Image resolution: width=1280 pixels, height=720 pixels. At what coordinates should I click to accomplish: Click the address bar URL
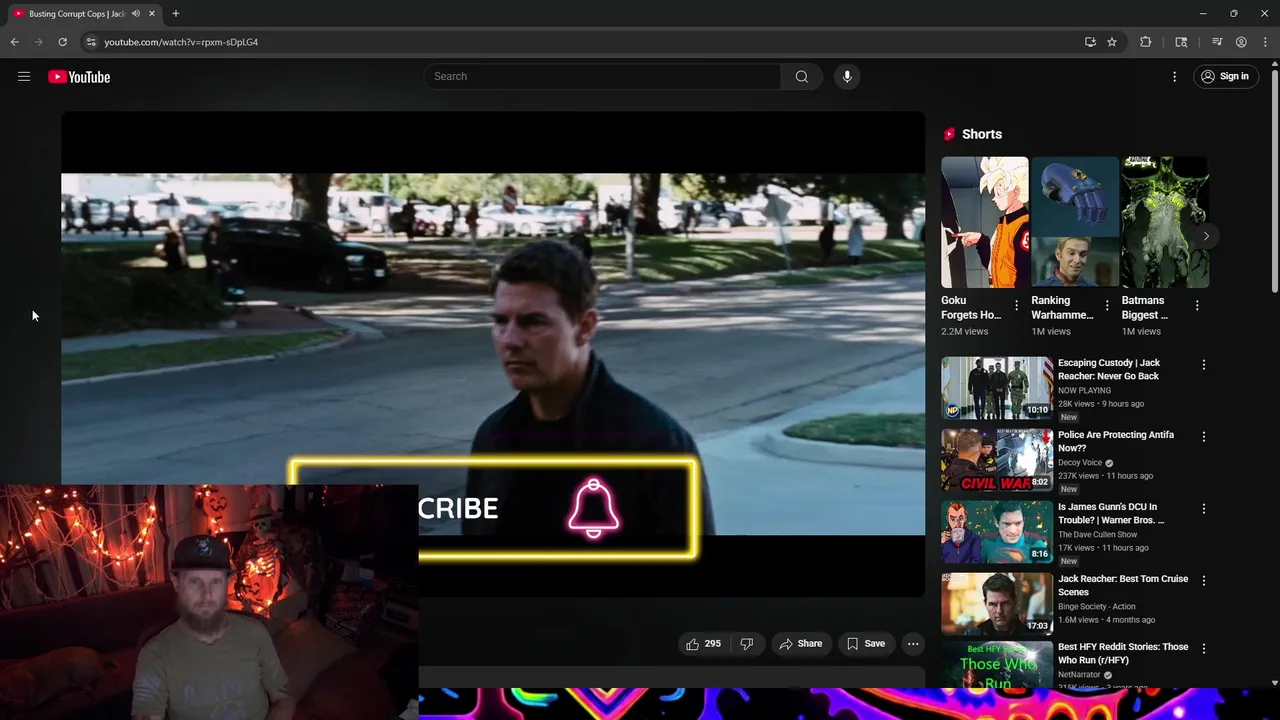[181, 42]
